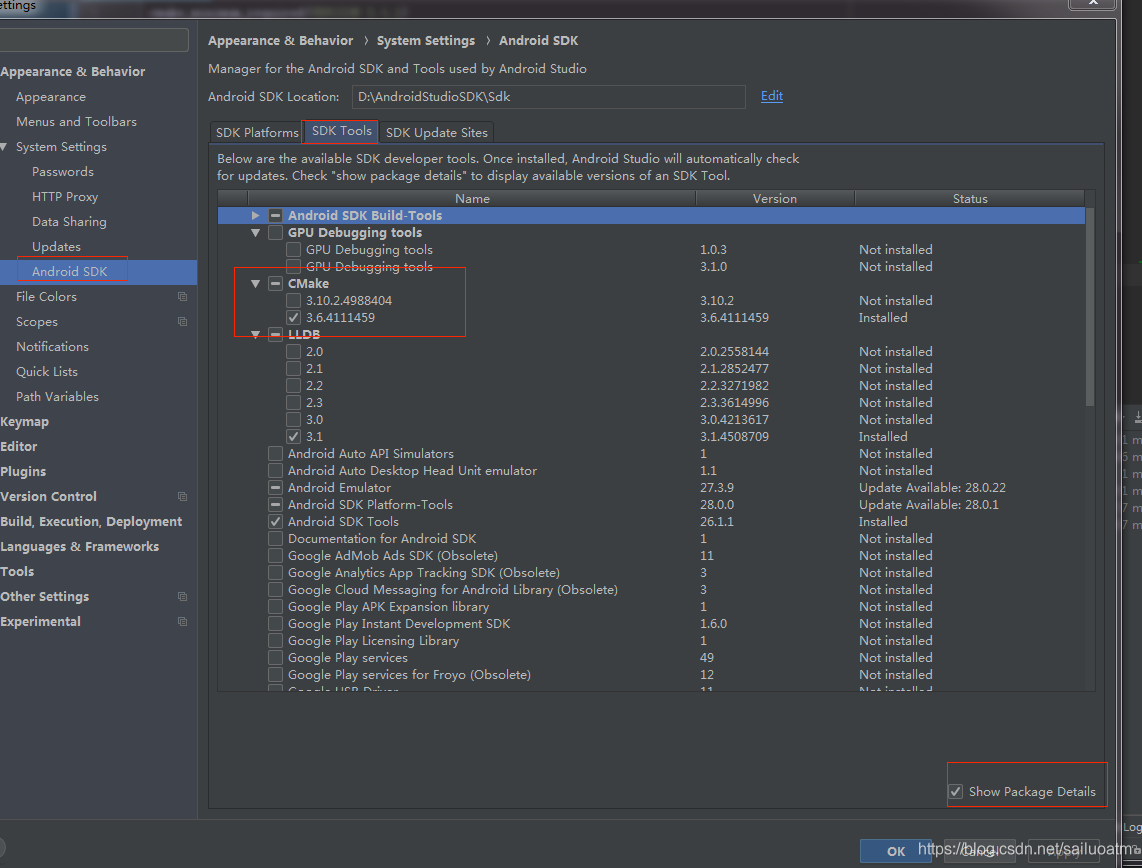Screen dimensions: 1142x868
Task: Open Updates settings page
Action: tap(56, 247)
